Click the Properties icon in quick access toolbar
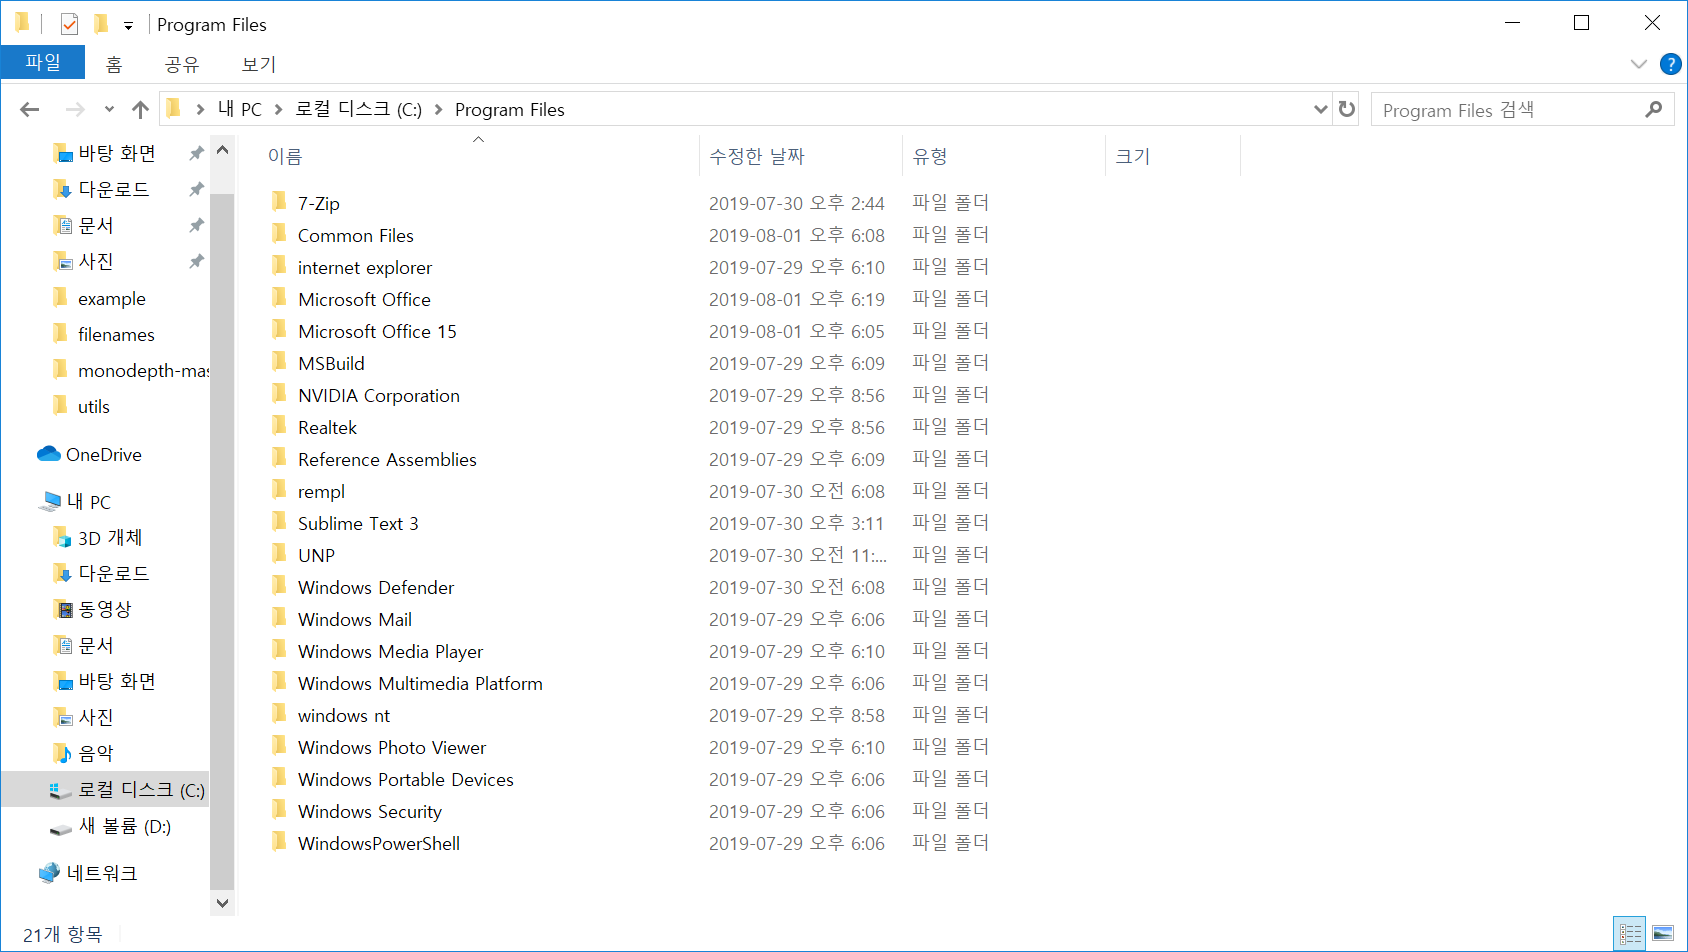The width and height of the screenshot is (1688, 952). click(x=69, y=24)
